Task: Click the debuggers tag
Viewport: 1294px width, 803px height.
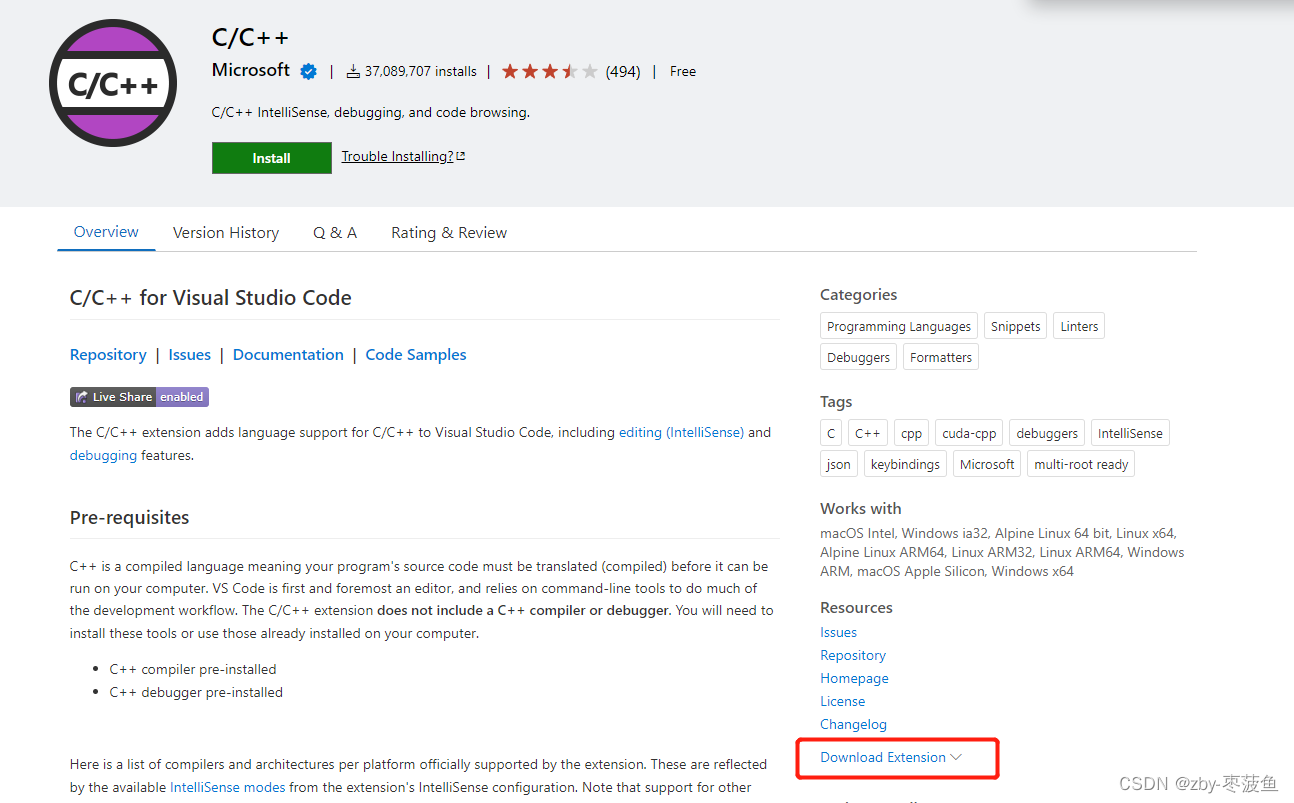Action: point(1047,433)
